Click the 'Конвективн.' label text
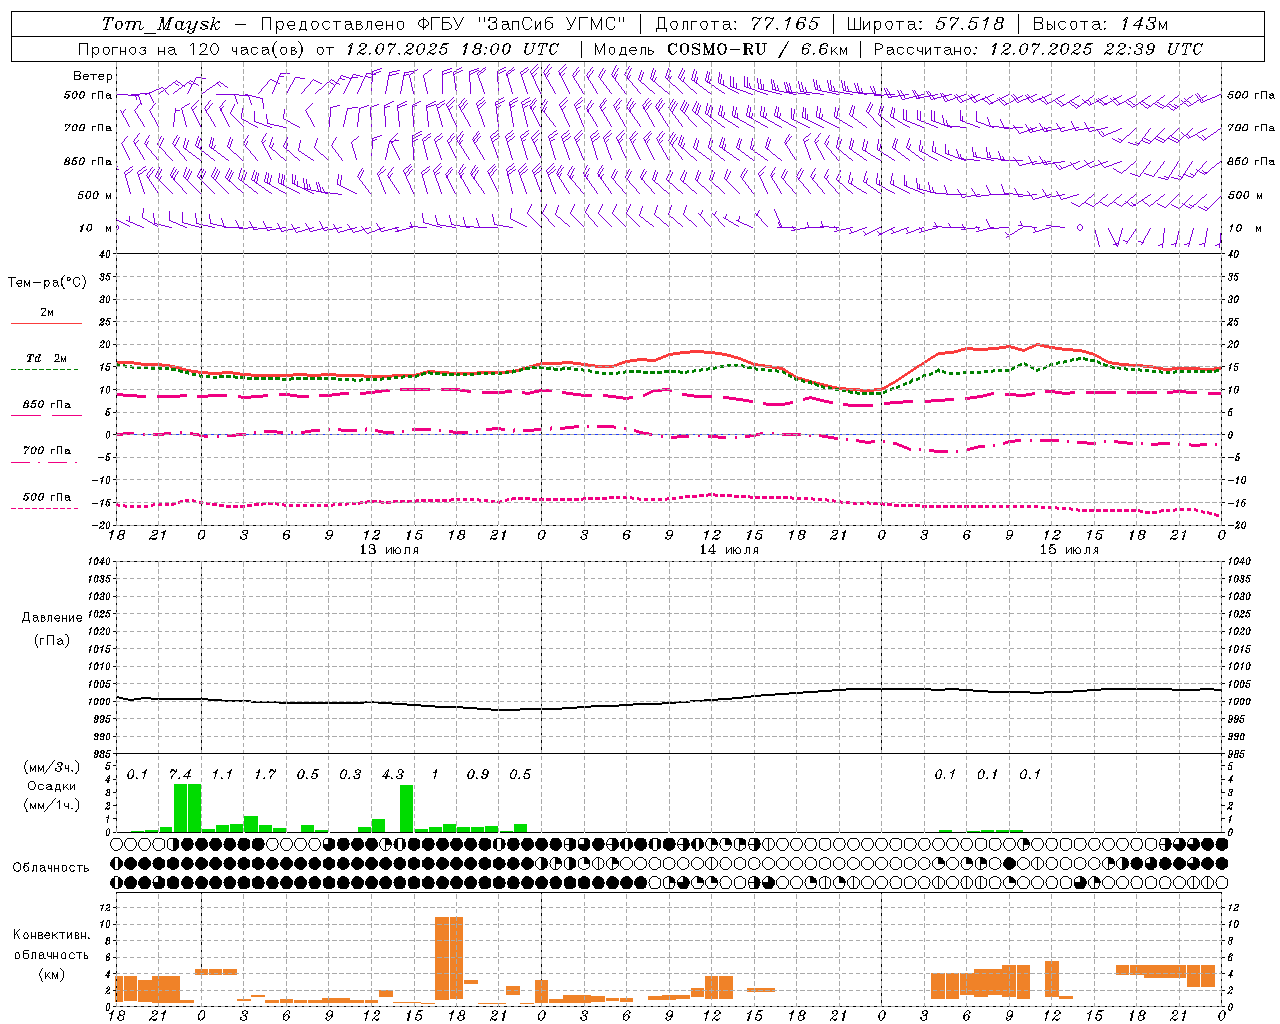Image resolution: width=1280 pixels, height=1024 pixels. 51,935
